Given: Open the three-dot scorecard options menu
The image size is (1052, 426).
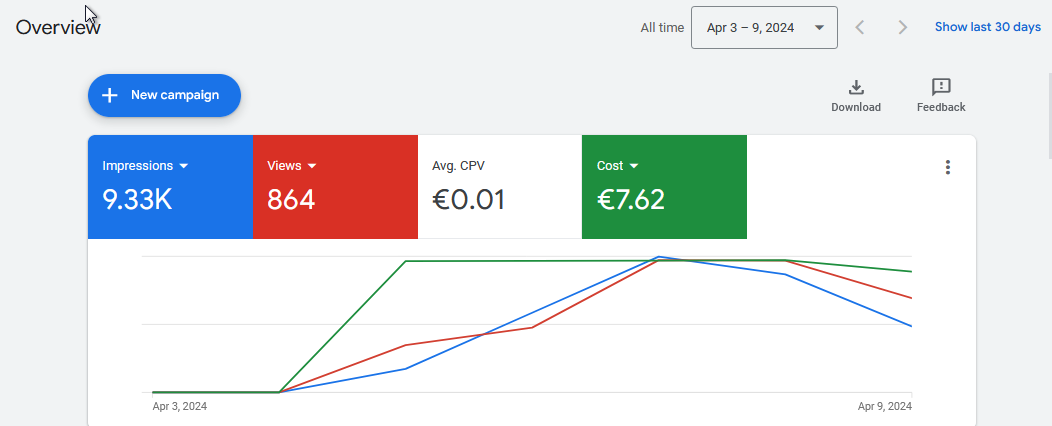Looking at the screenshot, I should 947,167.
